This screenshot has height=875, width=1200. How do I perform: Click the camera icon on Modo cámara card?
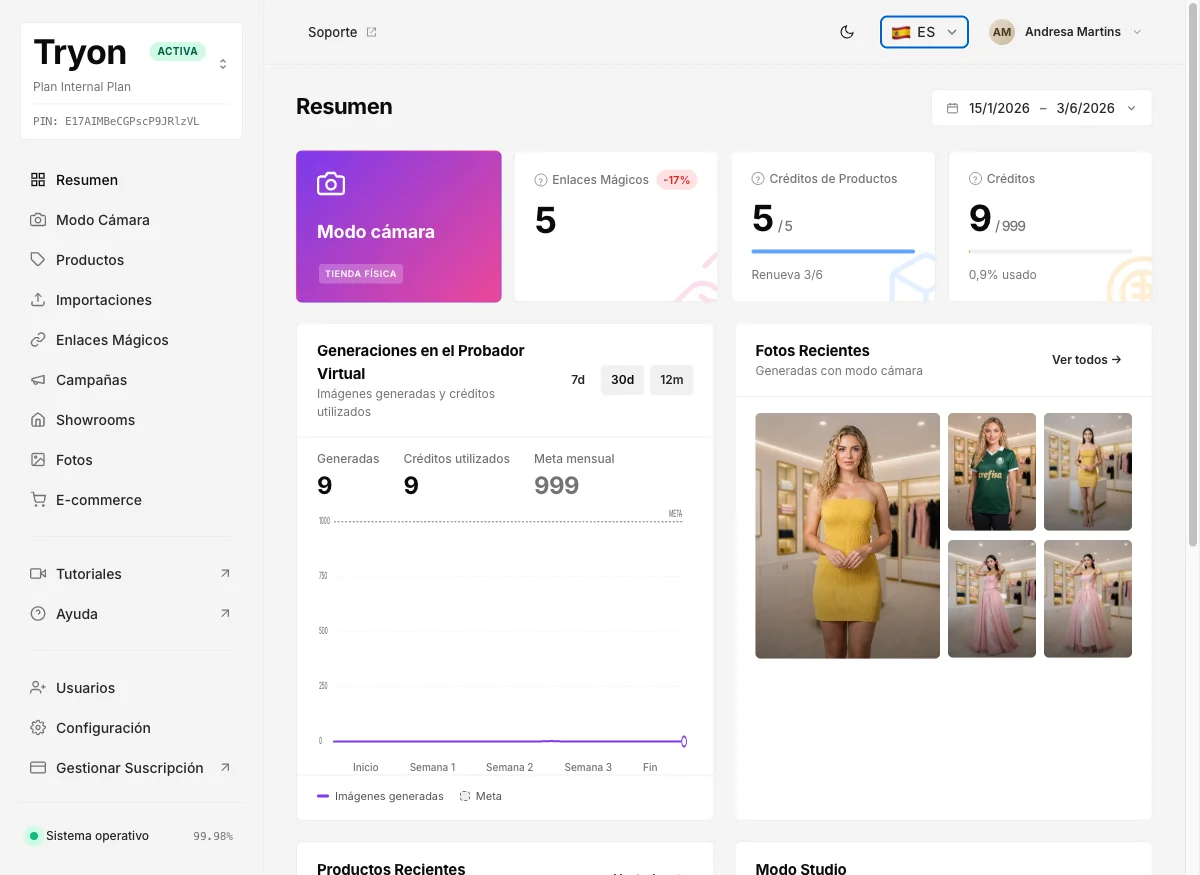(331, 184)
